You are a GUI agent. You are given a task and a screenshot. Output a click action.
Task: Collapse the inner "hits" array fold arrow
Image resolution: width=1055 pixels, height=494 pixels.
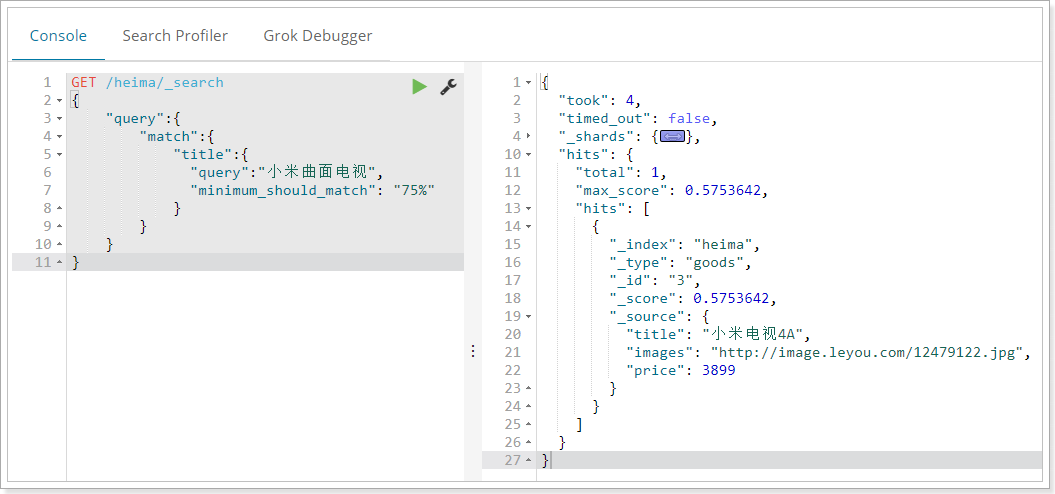point(529,209)
